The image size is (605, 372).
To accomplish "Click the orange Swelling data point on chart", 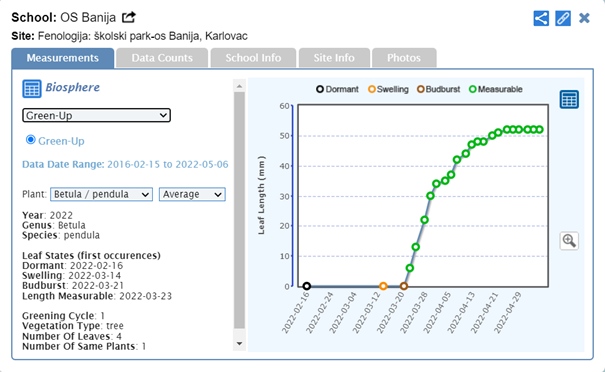I will (383, 286).
